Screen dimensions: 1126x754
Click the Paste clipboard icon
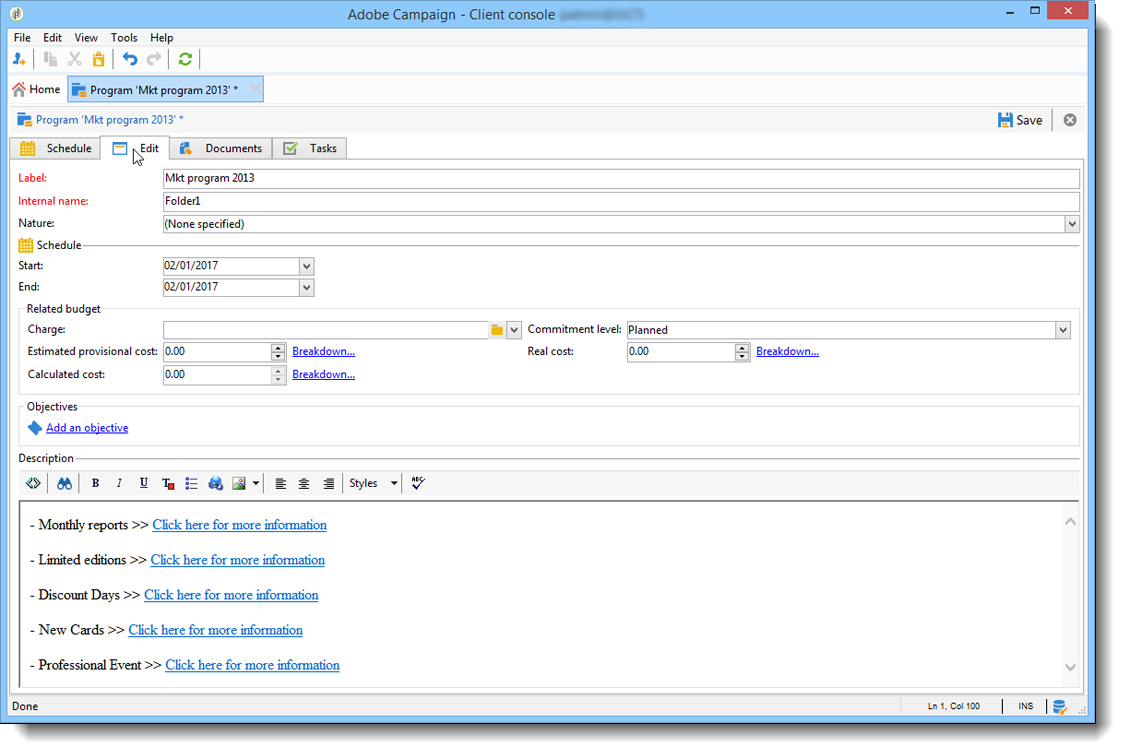tap(98, 60)
